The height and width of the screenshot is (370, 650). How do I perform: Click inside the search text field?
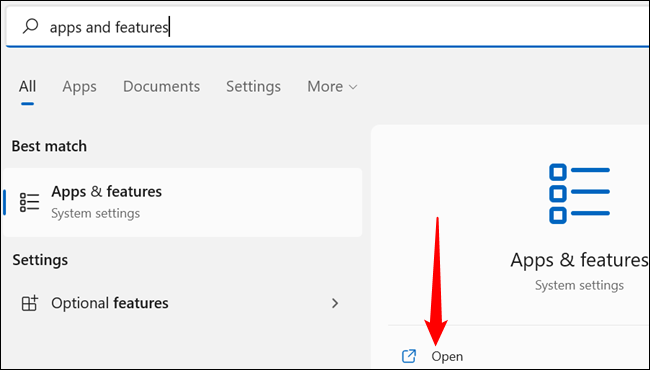pyautogui.click(x=327, y=27)
